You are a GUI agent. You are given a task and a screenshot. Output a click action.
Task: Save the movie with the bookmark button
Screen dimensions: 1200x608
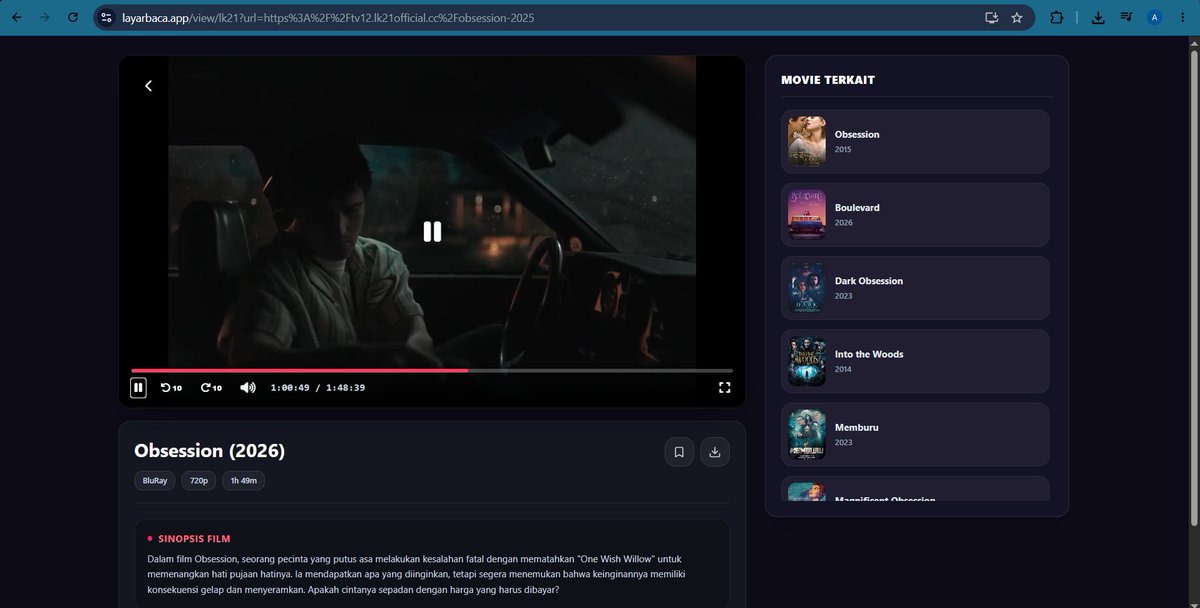679,452
